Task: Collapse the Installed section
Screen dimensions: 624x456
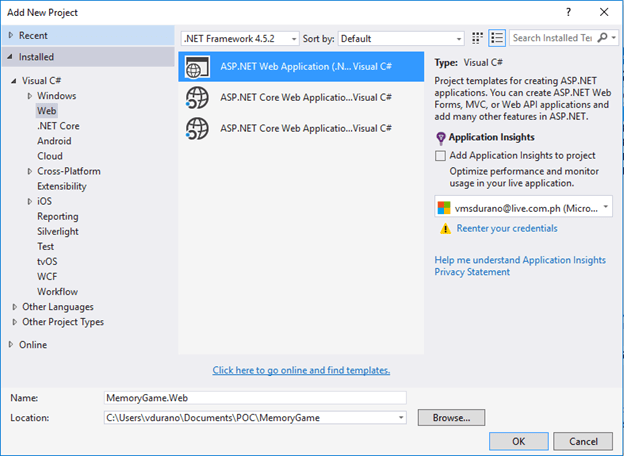Action: (x=10, y=57)
